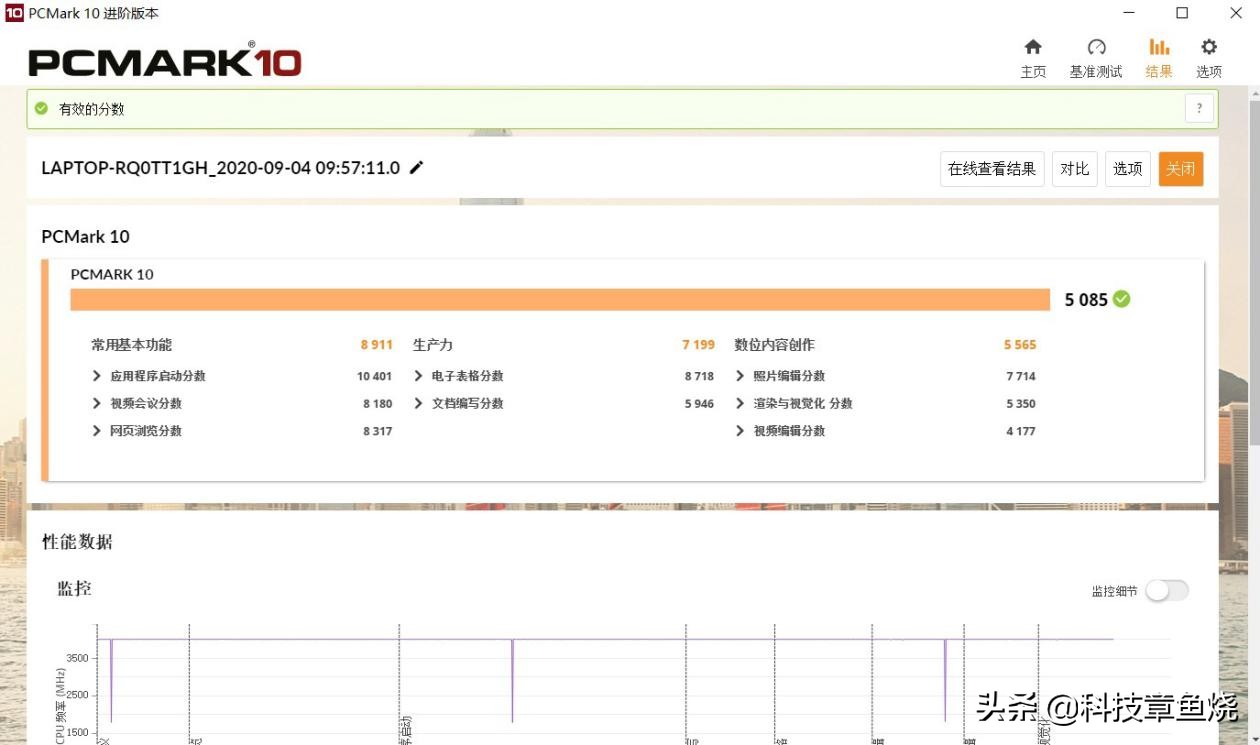Click the pencil icon to rename the result
The width and height of the screenshot is (1260, 745).
click(416, 168)
